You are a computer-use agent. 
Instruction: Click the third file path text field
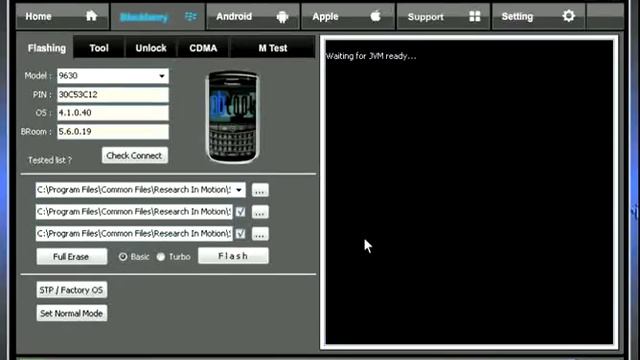click(134, 234)
